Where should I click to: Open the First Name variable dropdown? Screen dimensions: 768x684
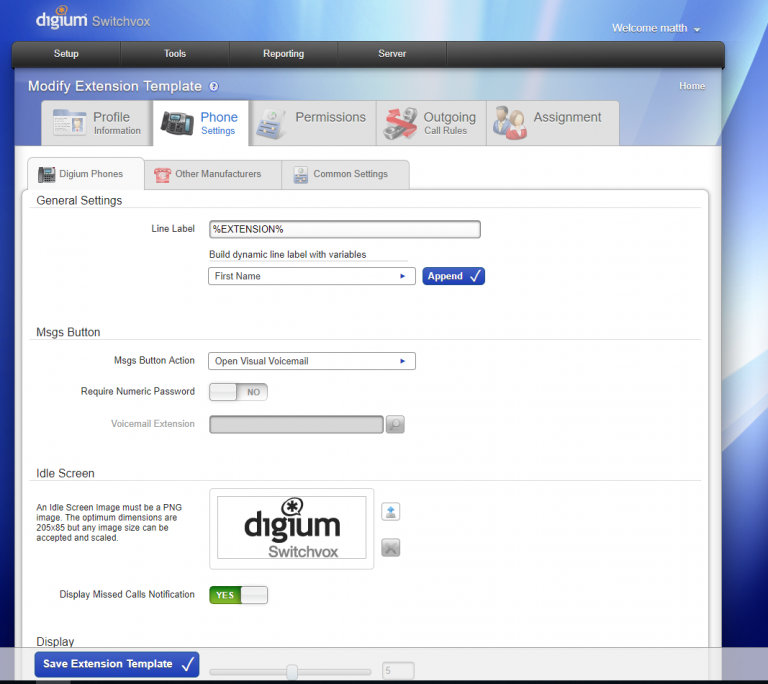coord(312,276)
